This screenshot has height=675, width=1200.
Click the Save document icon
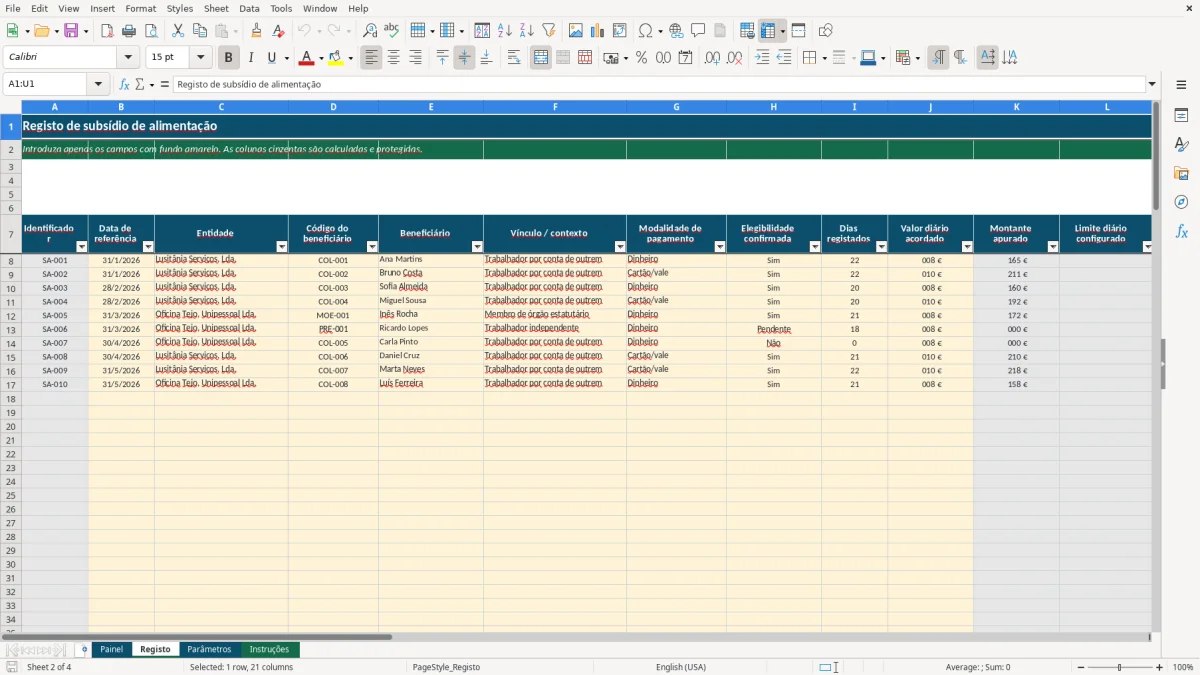tap(71, 31)
